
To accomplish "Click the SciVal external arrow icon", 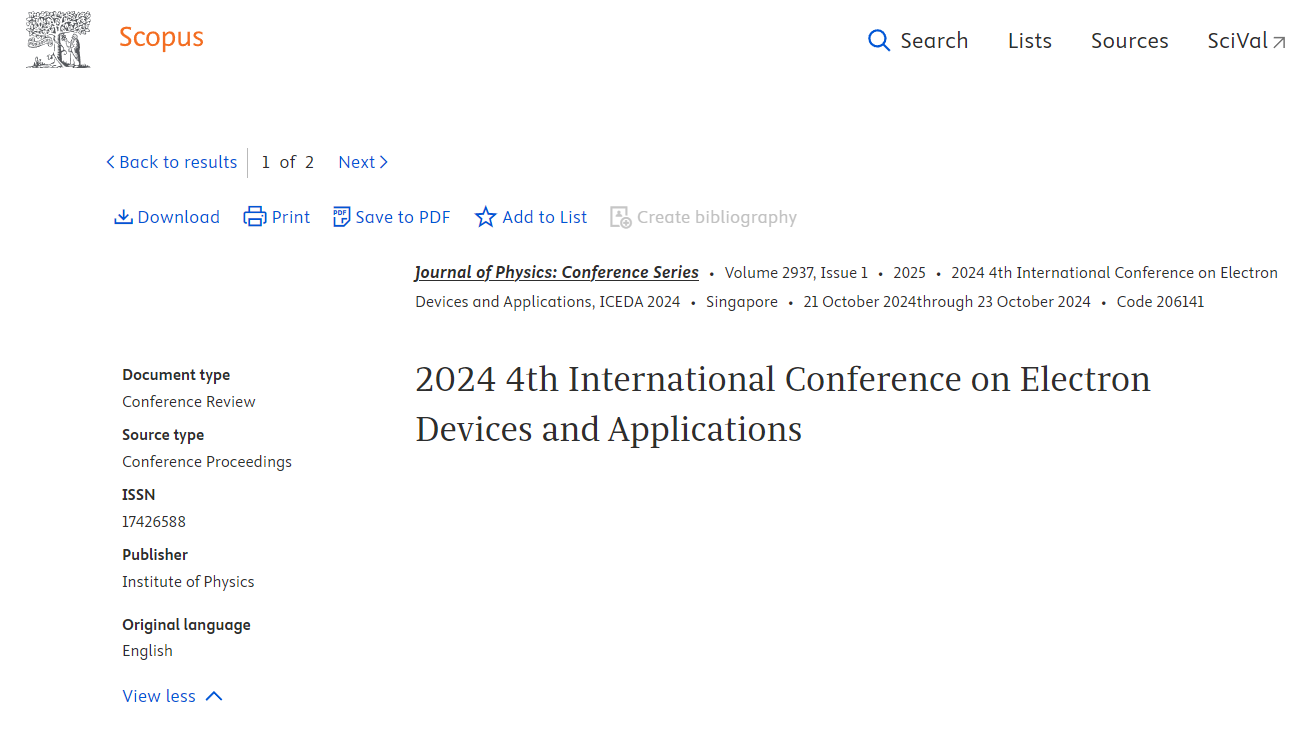I will 1279,42.
